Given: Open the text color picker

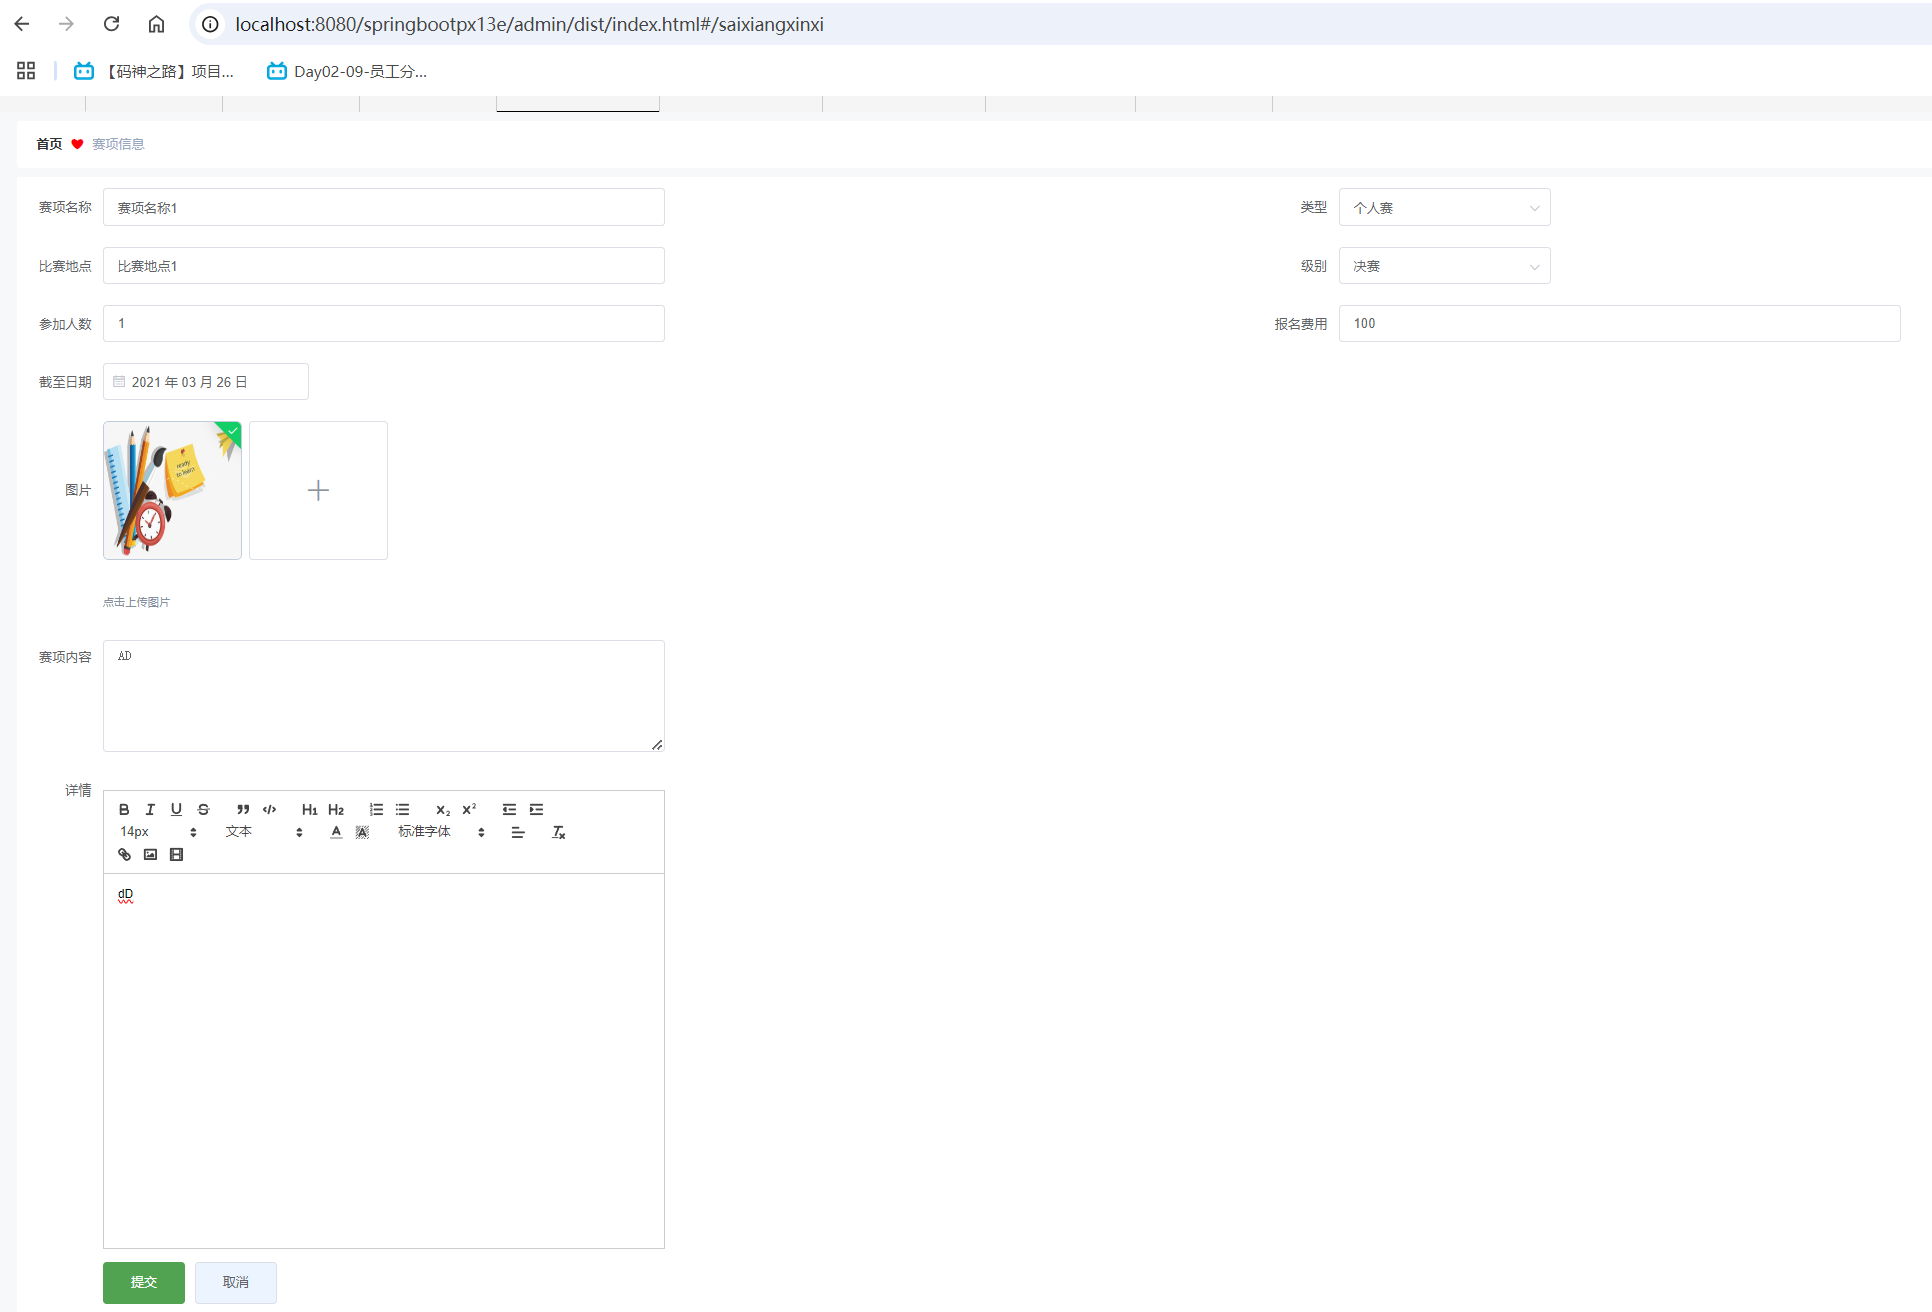Looking at the screenshot, I should [336, 832].
